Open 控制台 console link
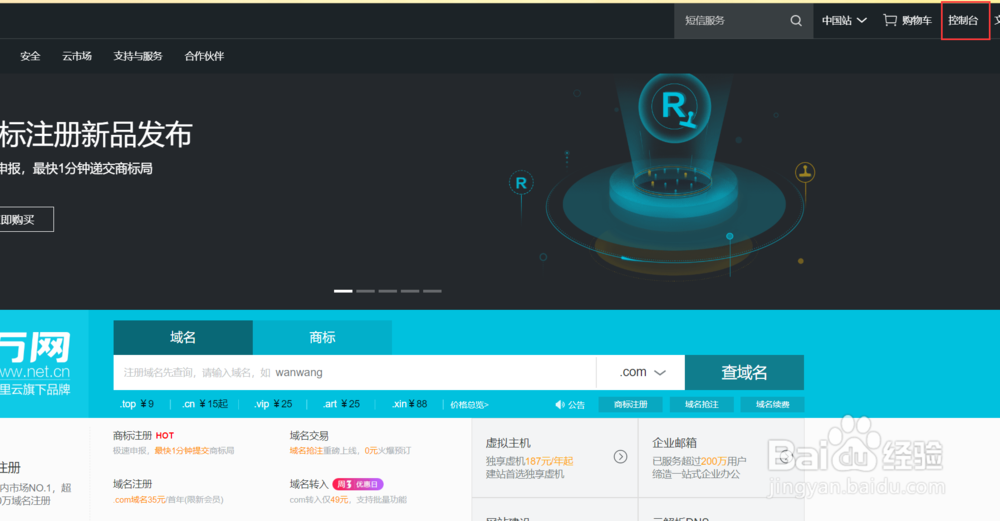 [x=963, y=20]
